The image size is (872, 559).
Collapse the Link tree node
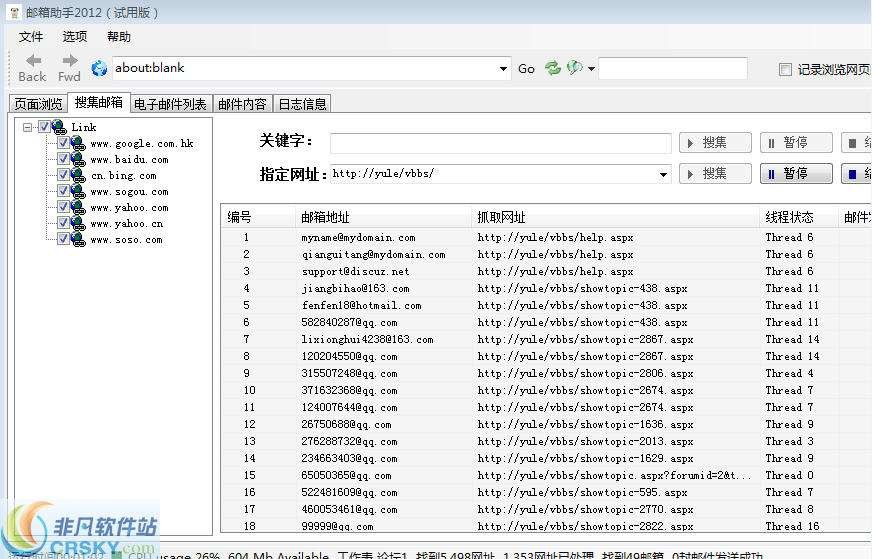27,127
